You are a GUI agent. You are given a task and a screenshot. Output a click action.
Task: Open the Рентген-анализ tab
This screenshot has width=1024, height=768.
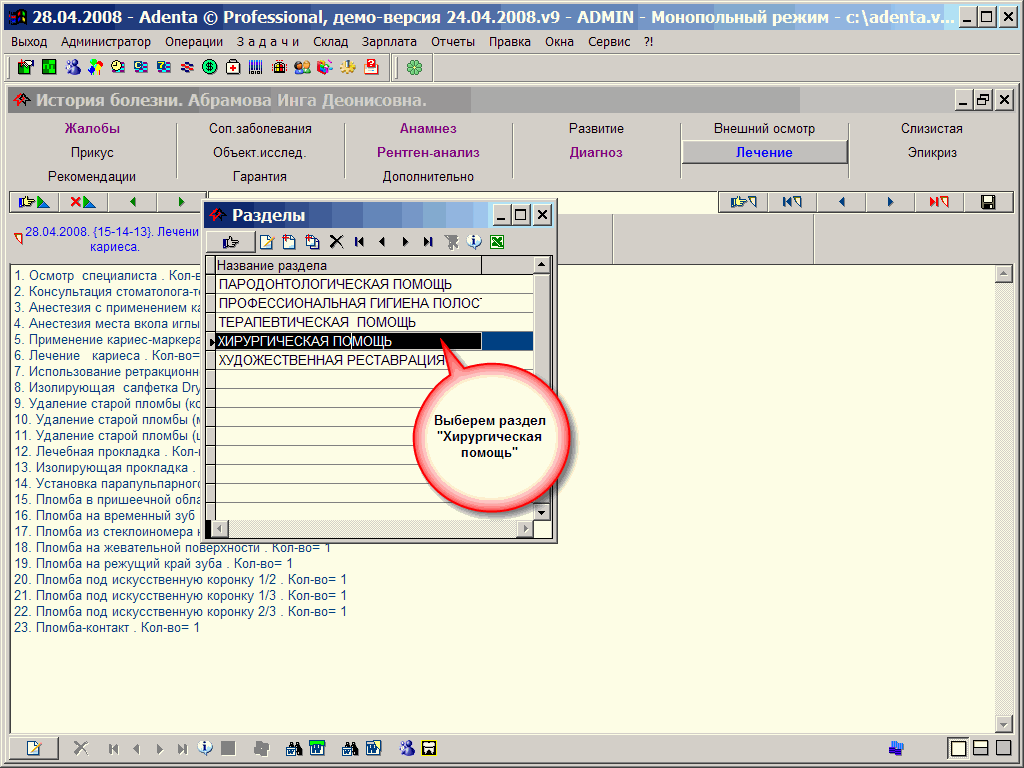[x=428, y=153]
